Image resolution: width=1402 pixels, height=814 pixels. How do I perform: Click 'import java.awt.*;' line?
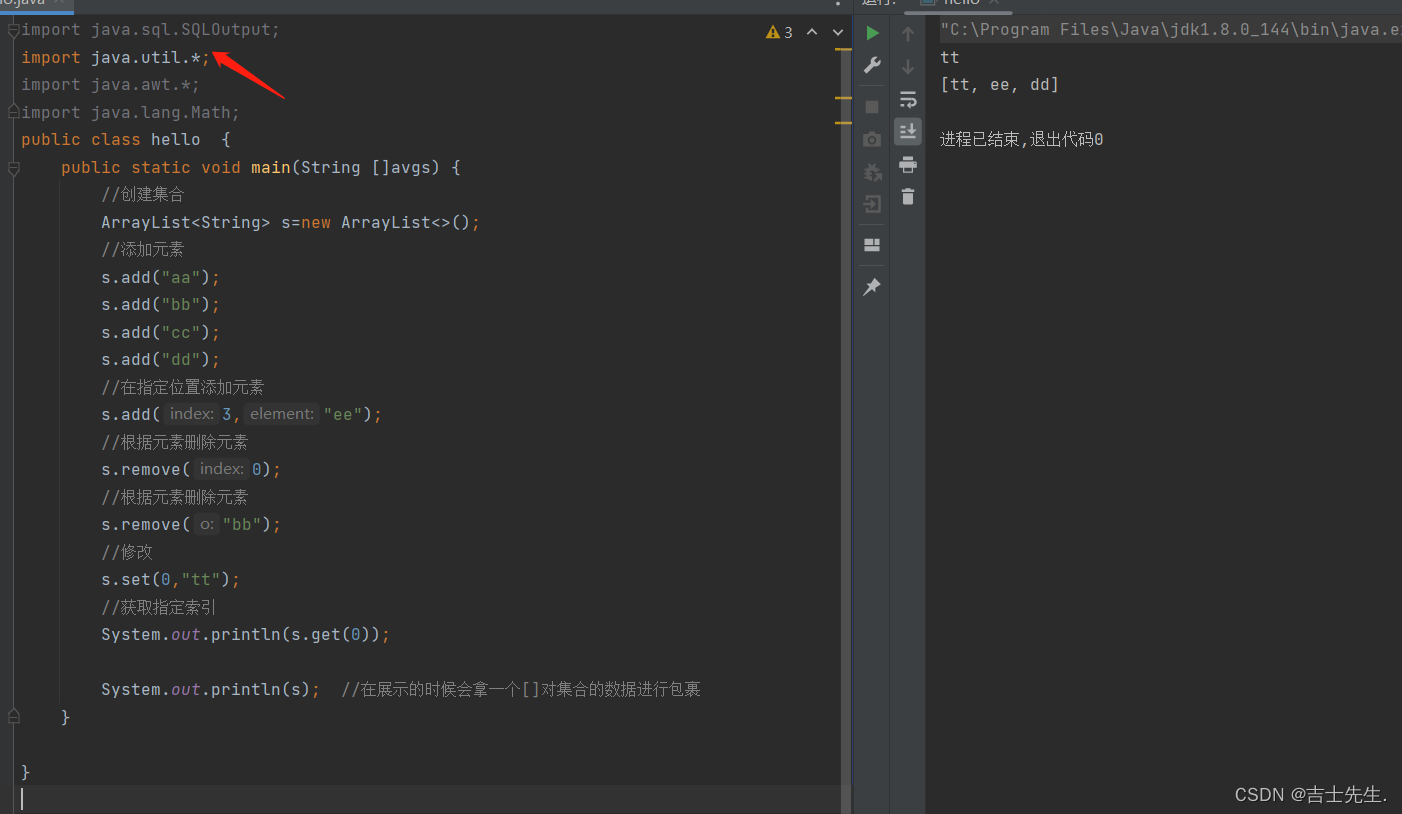coord(111,85)
